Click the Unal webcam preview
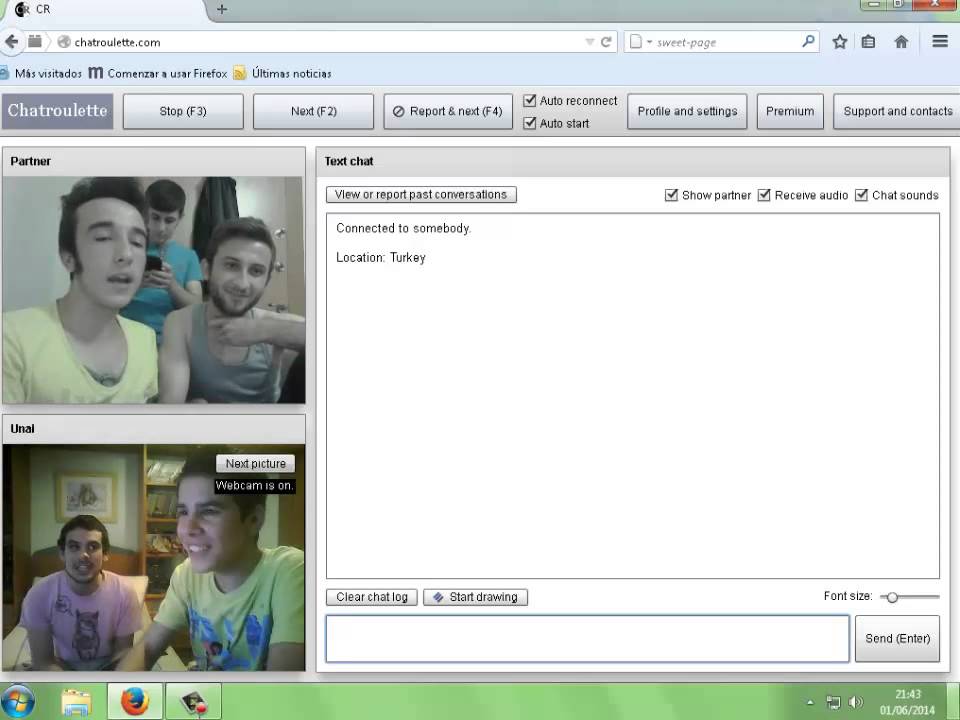The height and width of the screenshot is (720, 960). [x=154, y=558]
